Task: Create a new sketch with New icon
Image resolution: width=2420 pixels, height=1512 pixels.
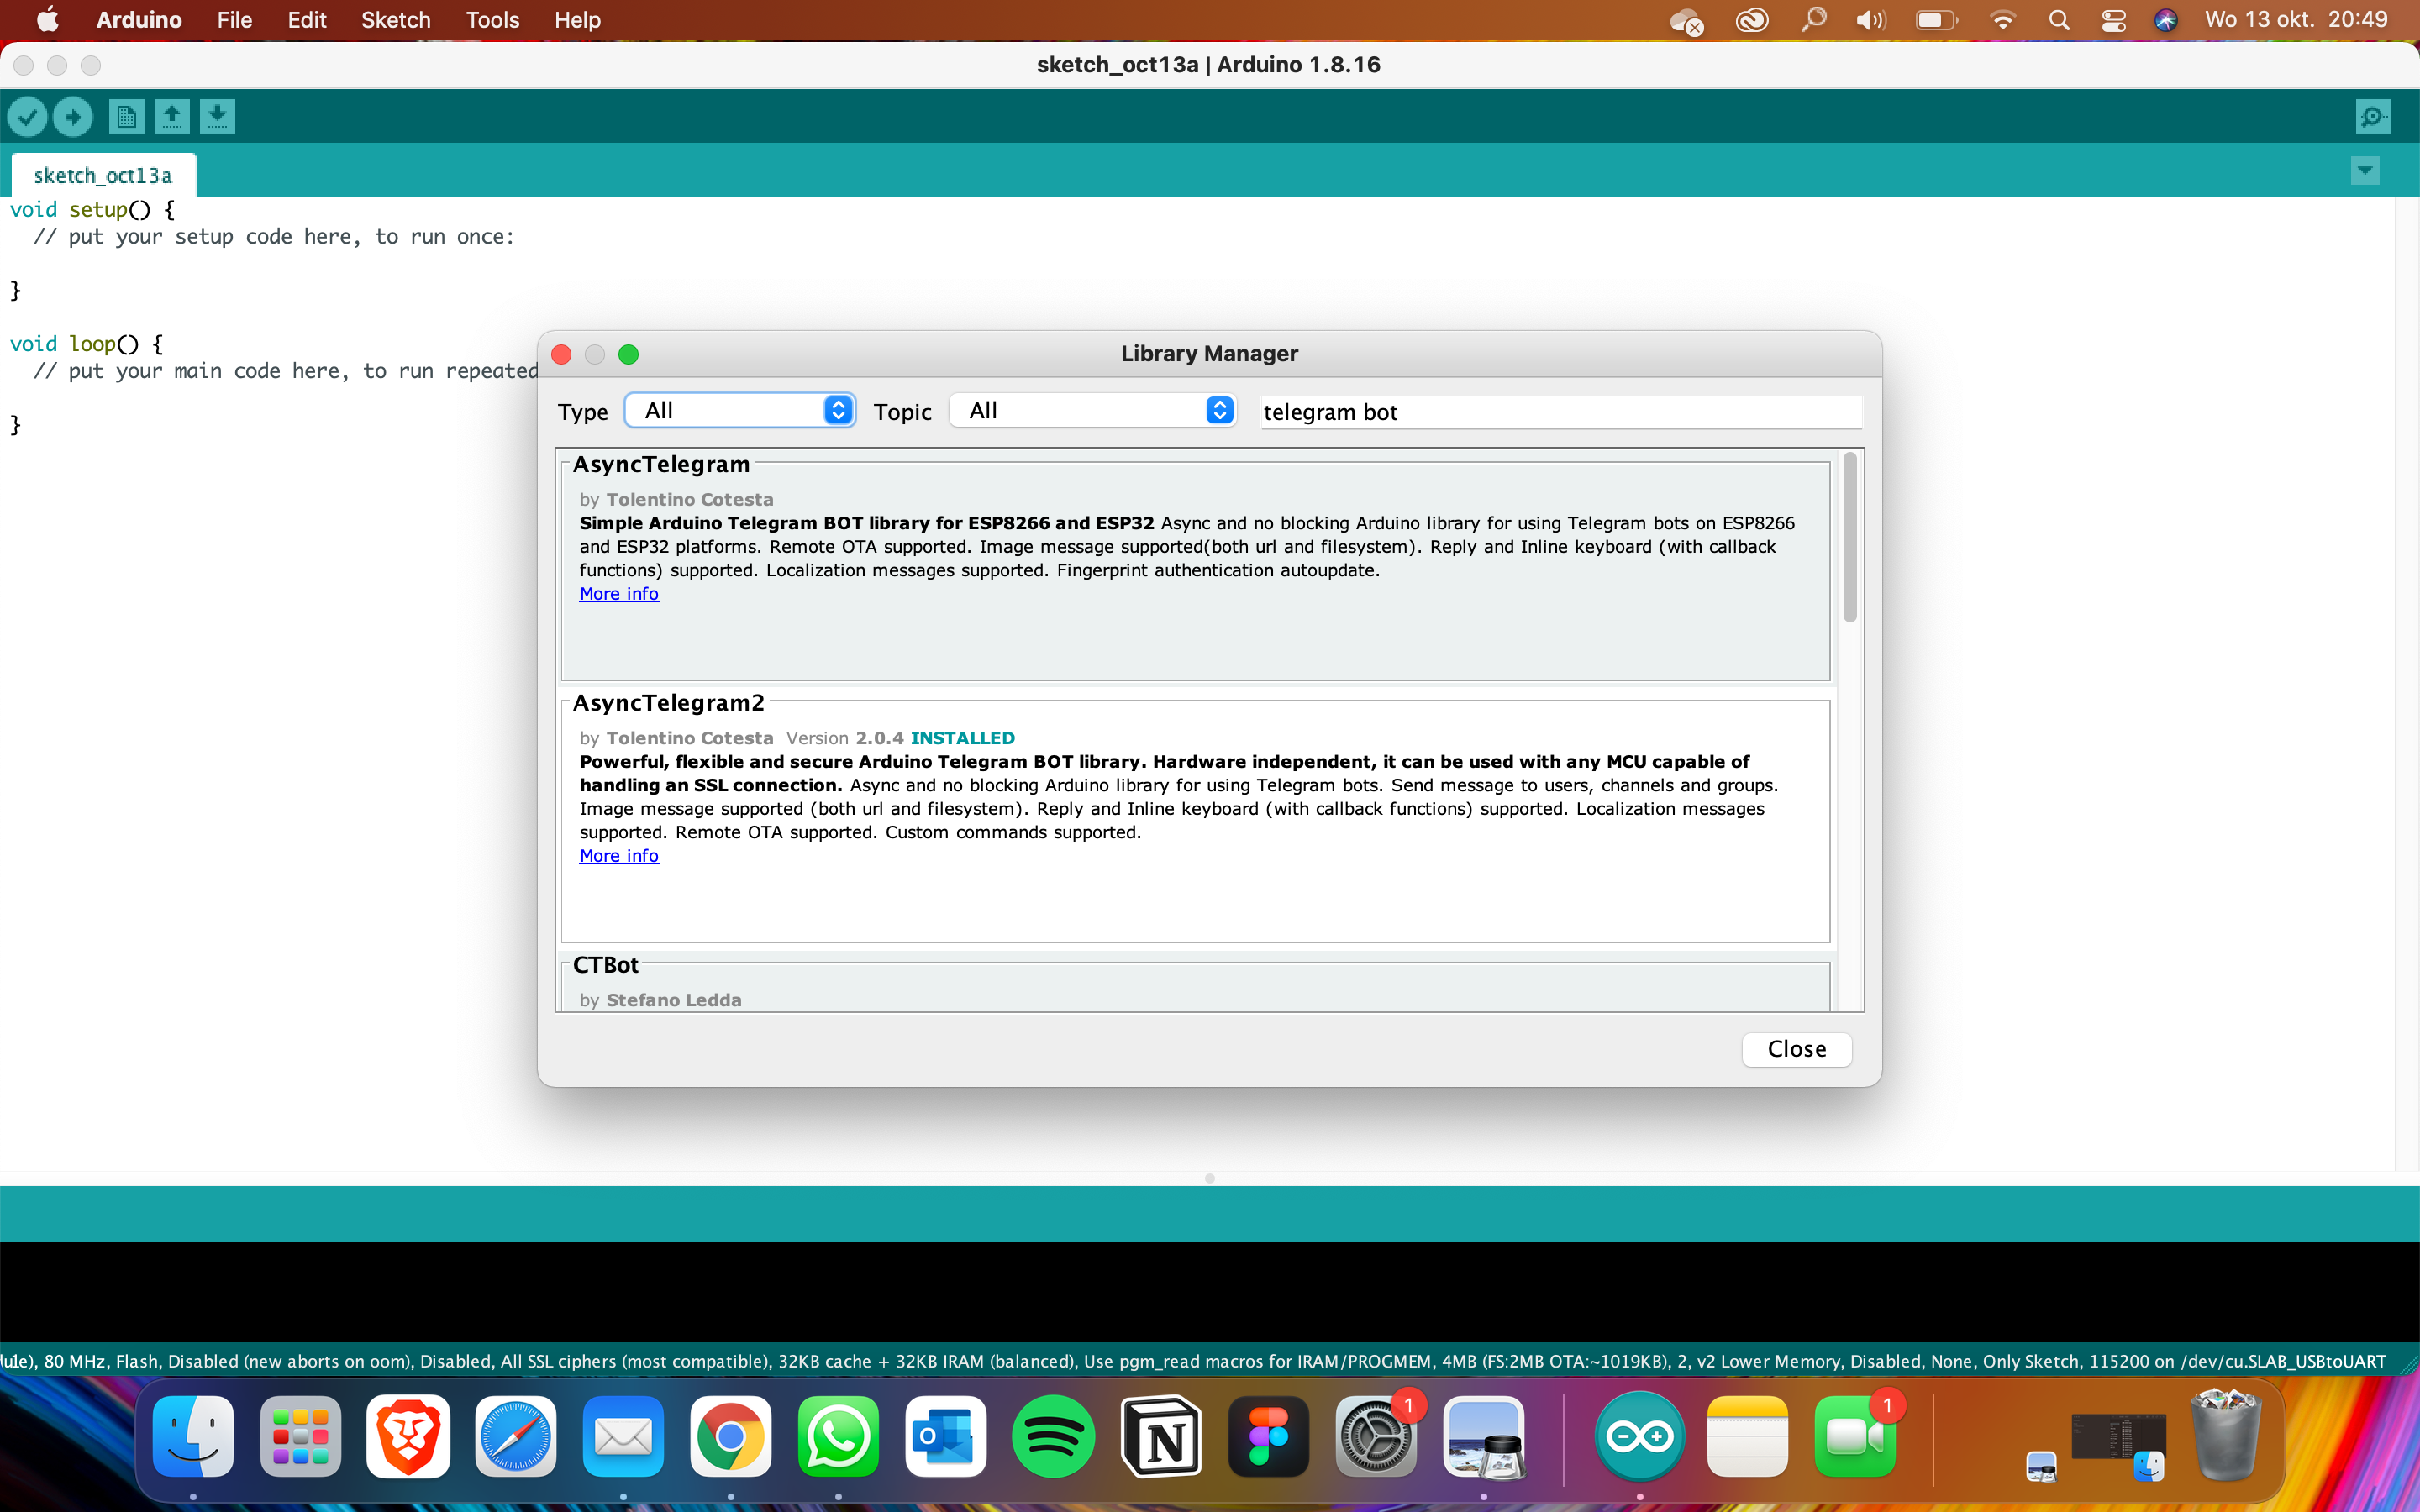Action: (126, 117)
